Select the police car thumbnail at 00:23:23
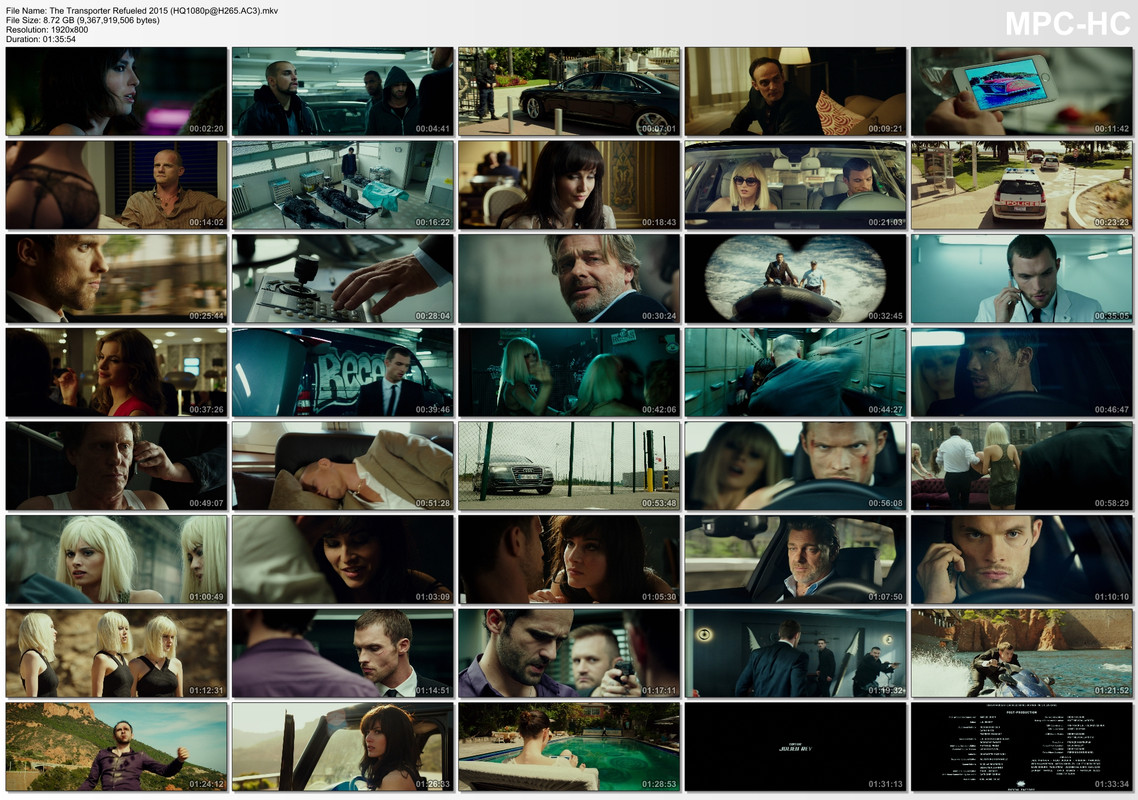 (1022, 185)
